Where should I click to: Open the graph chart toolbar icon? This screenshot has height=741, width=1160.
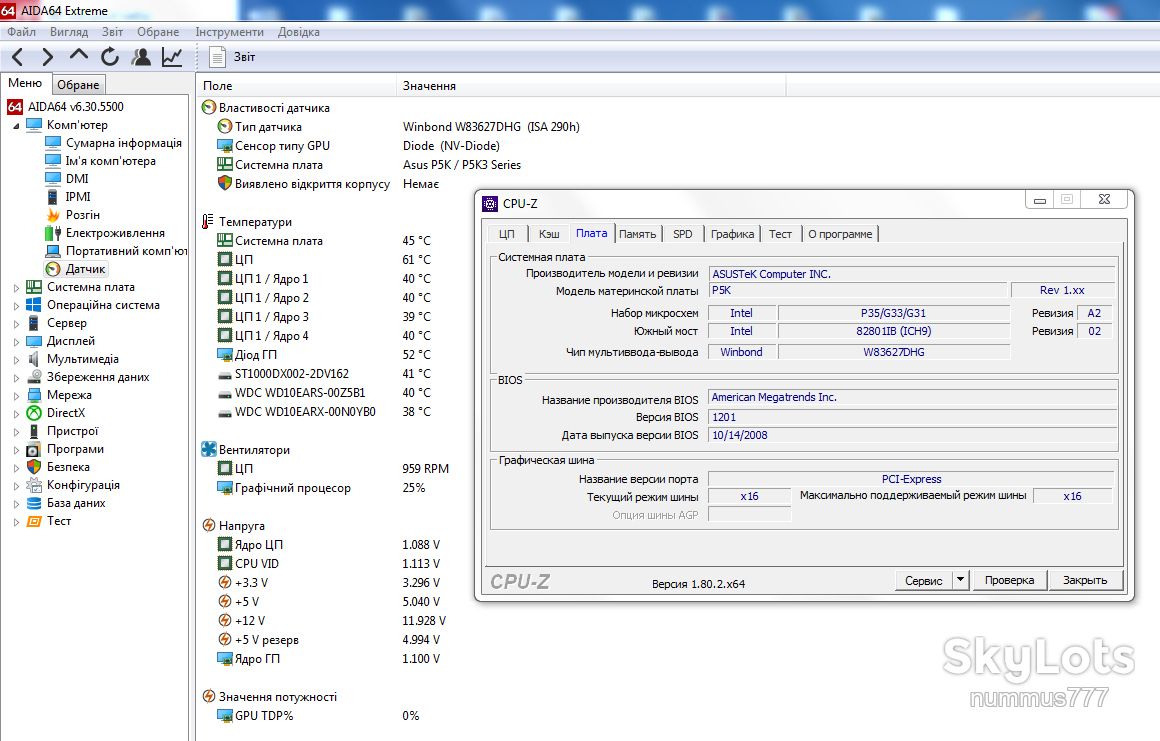[172, 57]
